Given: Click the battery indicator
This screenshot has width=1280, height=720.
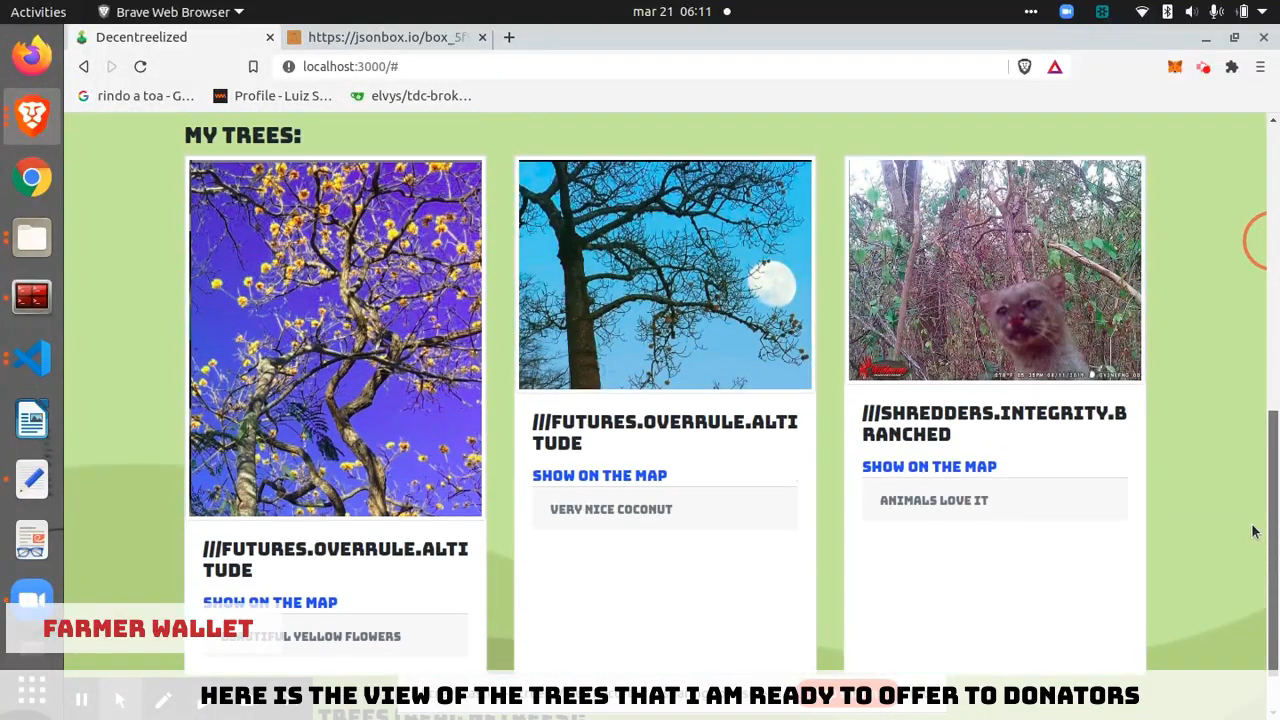Looking at the screenshot, I should click(x=1243, y=12).
